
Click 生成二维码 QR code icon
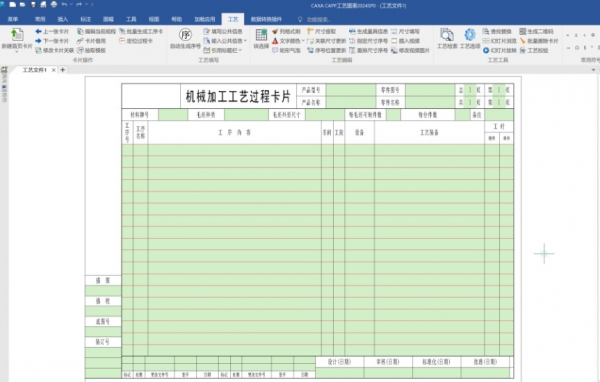(x=523, y=31)
